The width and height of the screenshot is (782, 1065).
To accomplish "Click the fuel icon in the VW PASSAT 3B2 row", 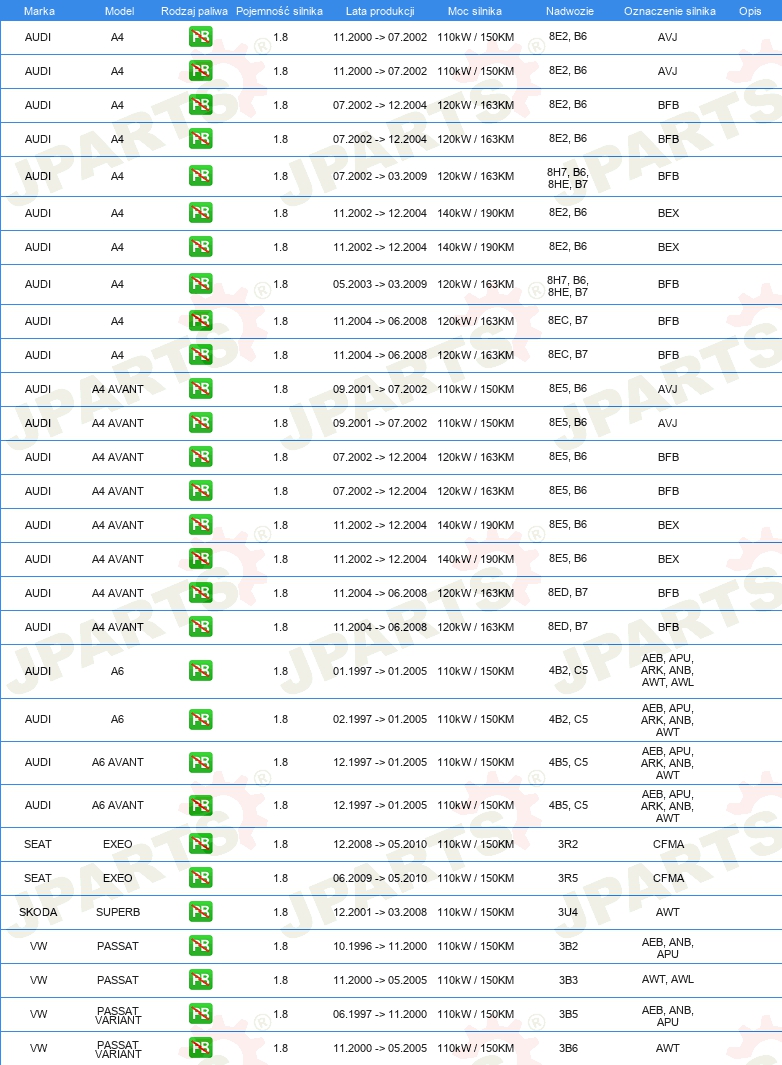I will (x=200, y=945).
